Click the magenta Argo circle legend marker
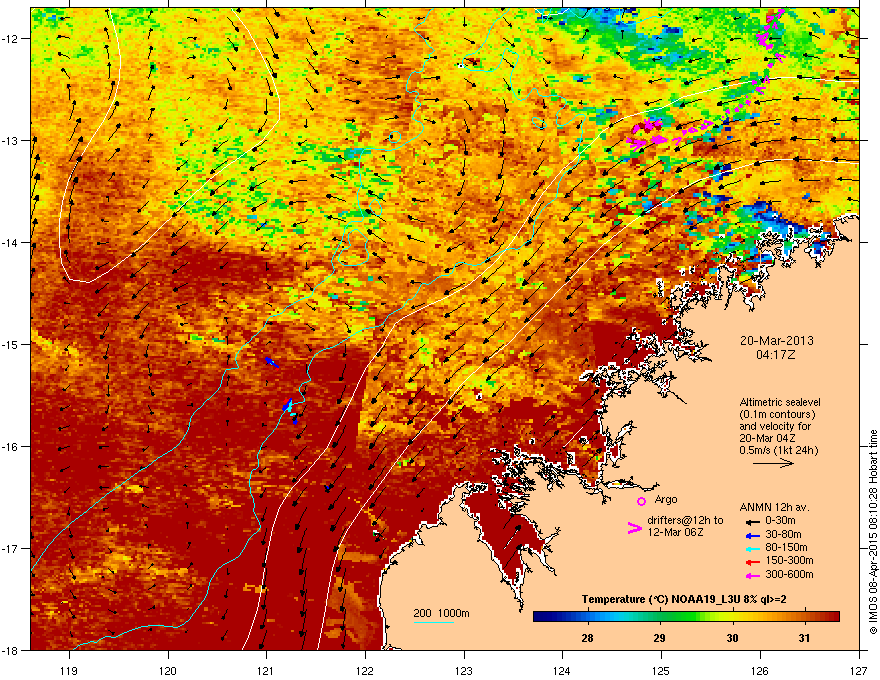 [x=641, y=501]
